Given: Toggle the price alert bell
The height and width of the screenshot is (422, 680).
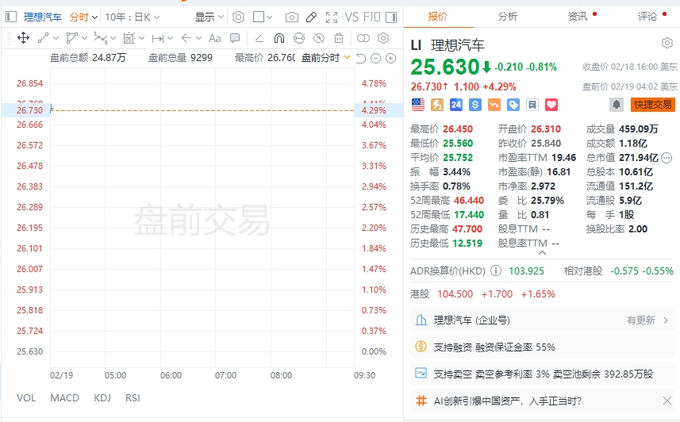Looking at the screenshot, I should (616, 105).
